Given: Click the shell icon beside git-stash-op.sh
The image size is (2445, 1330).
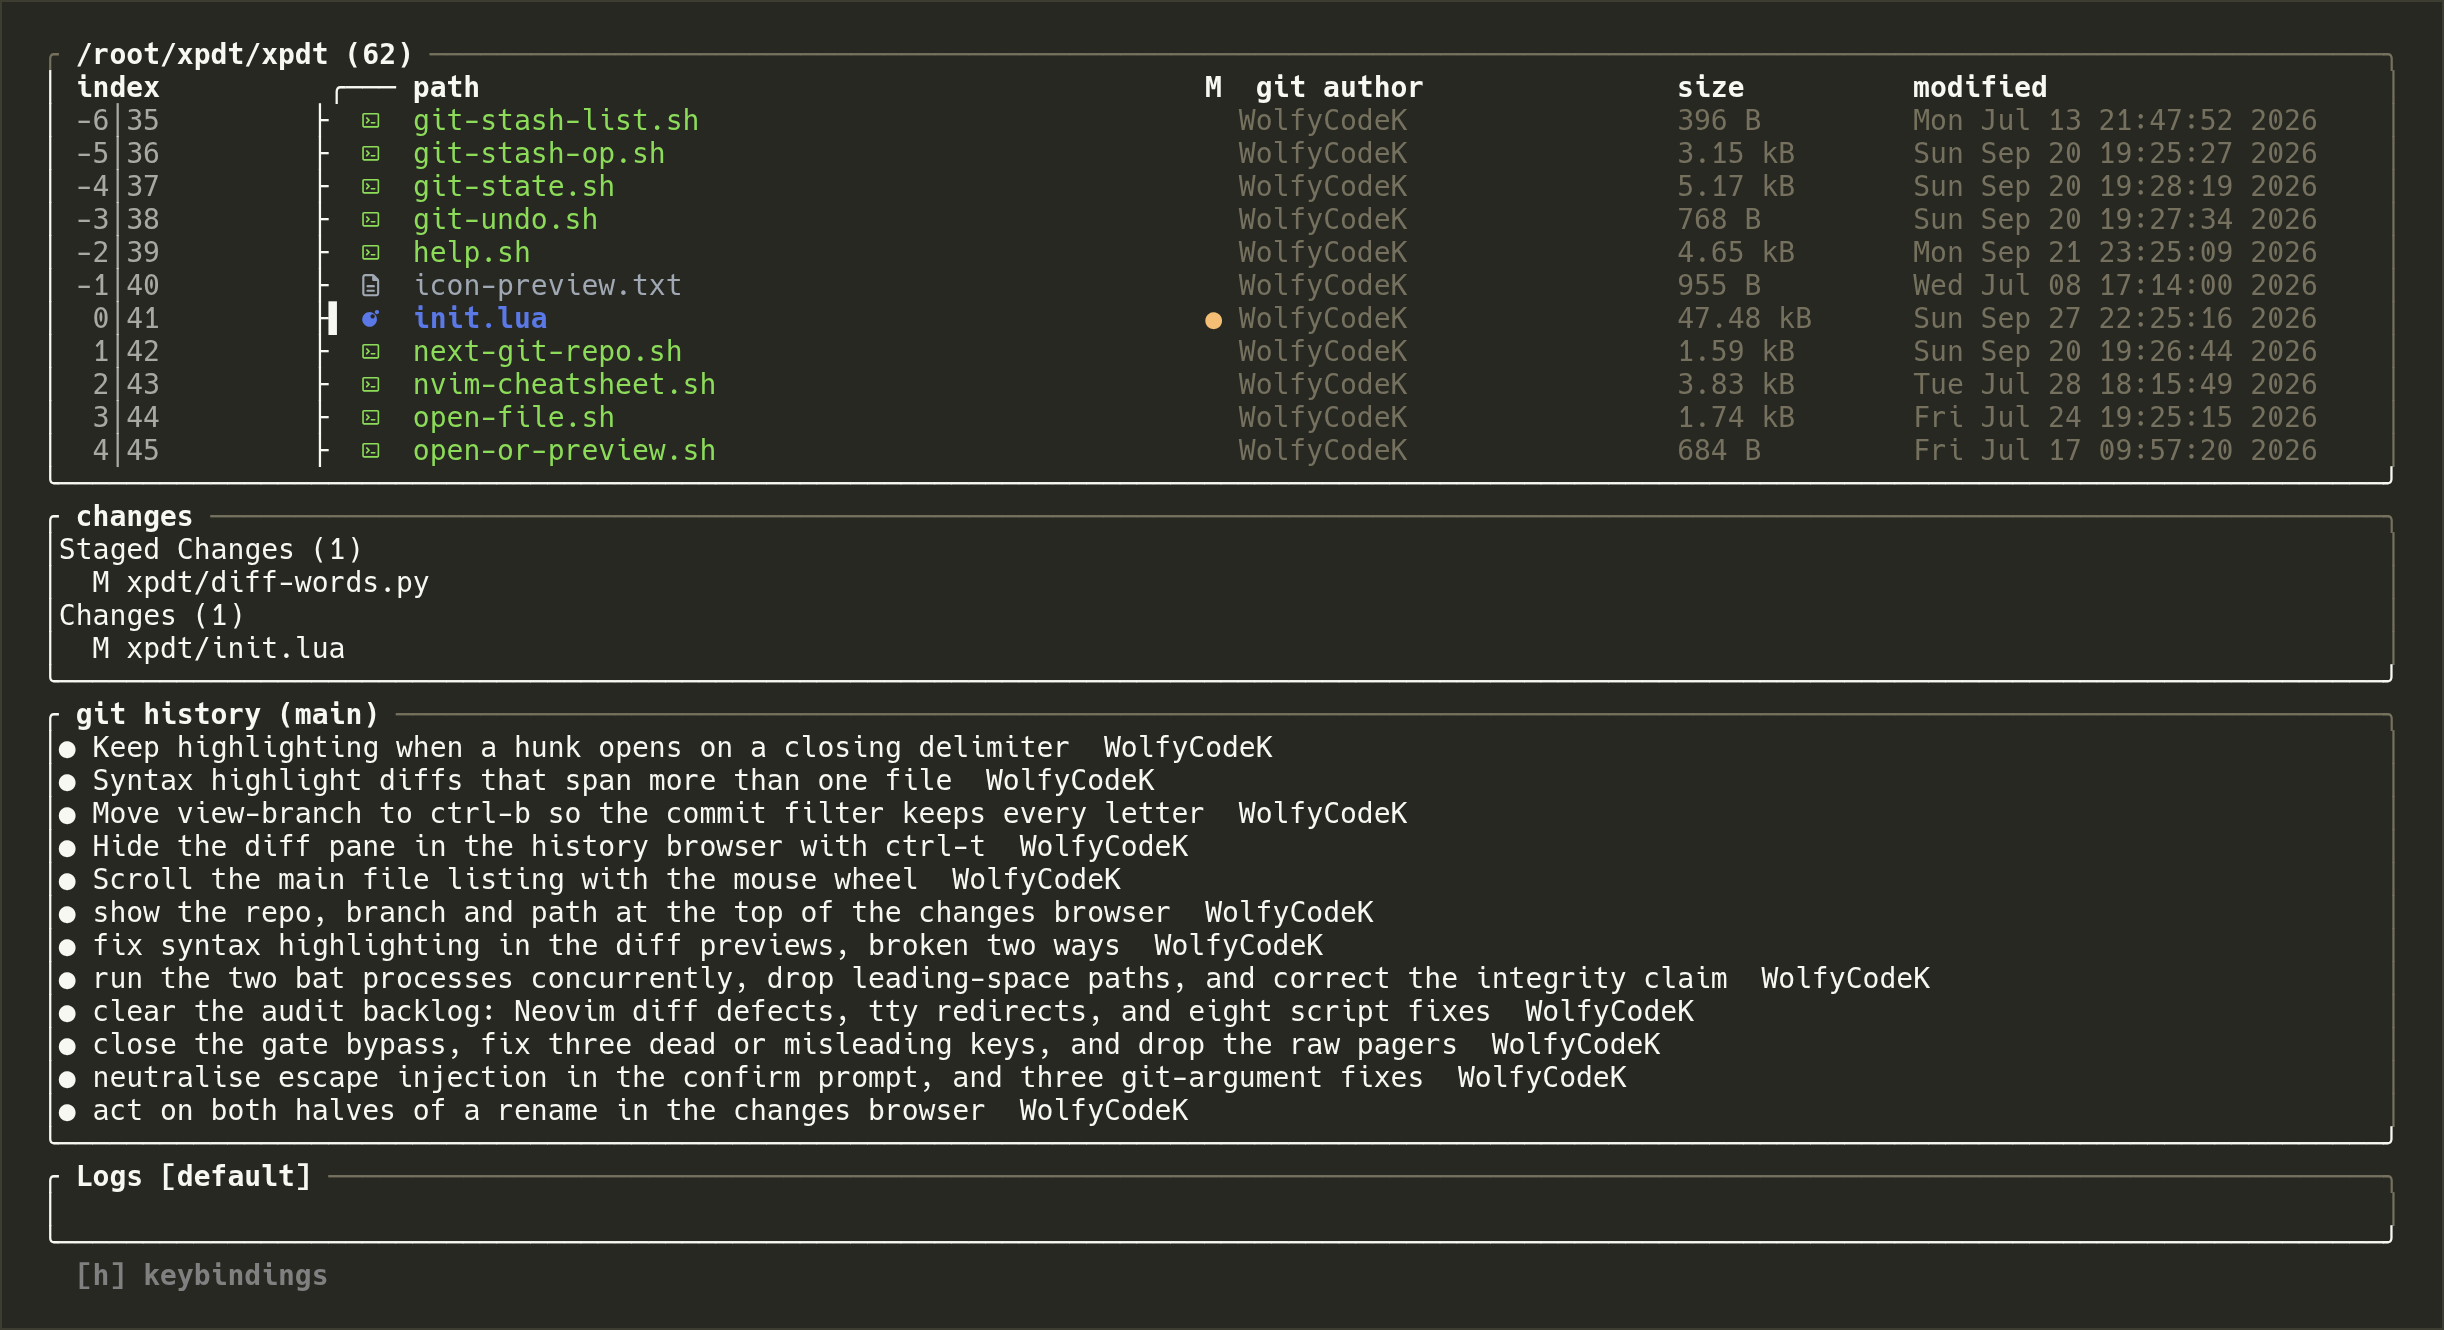Looking at the screenshot, I should click(371, 154).
